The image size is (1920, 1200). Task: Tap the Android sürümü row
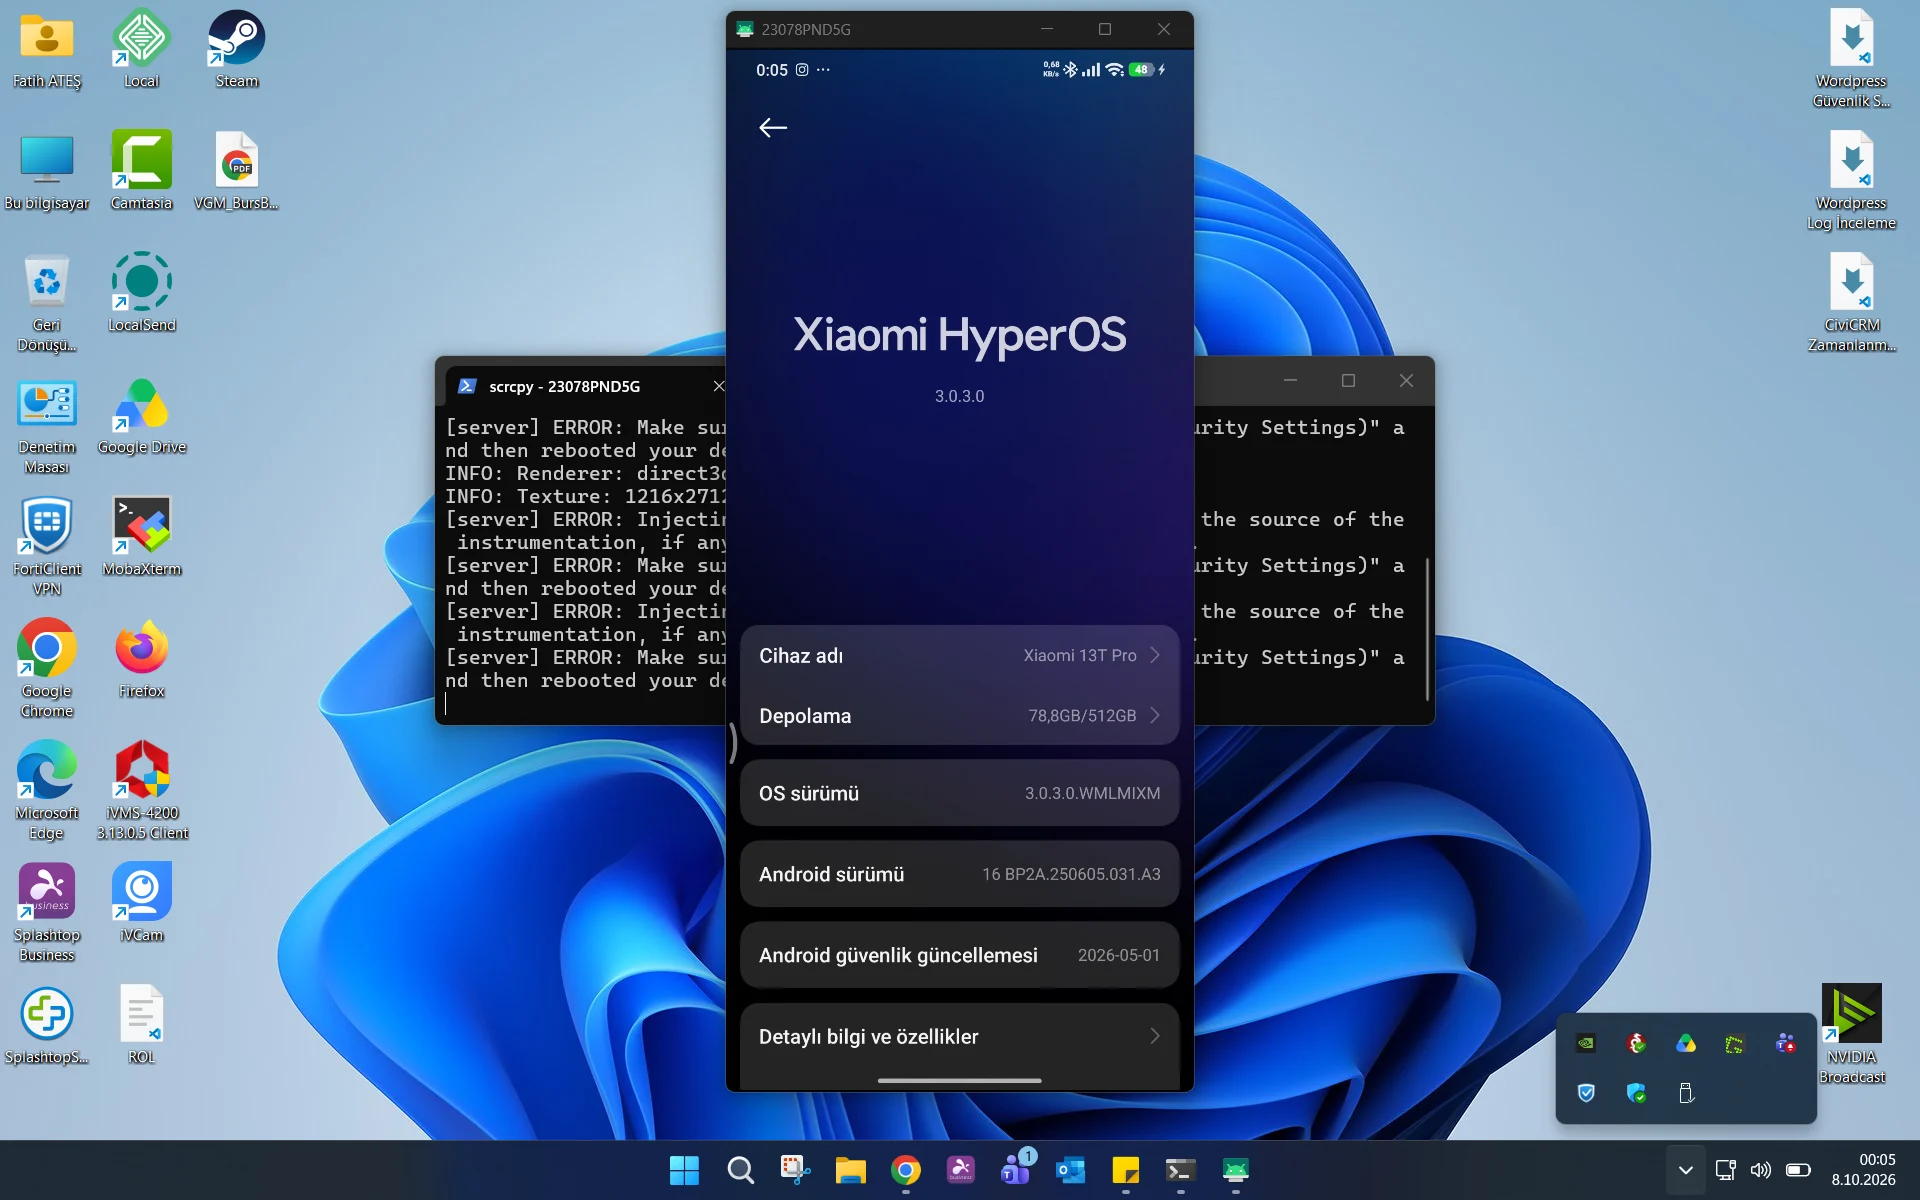coord(959,874)
